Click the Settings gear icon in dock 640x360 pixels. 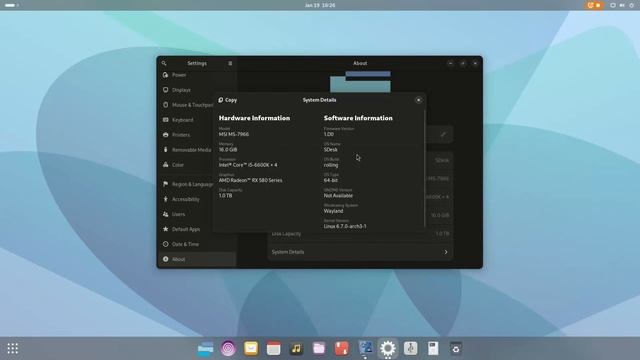point(388,349)
